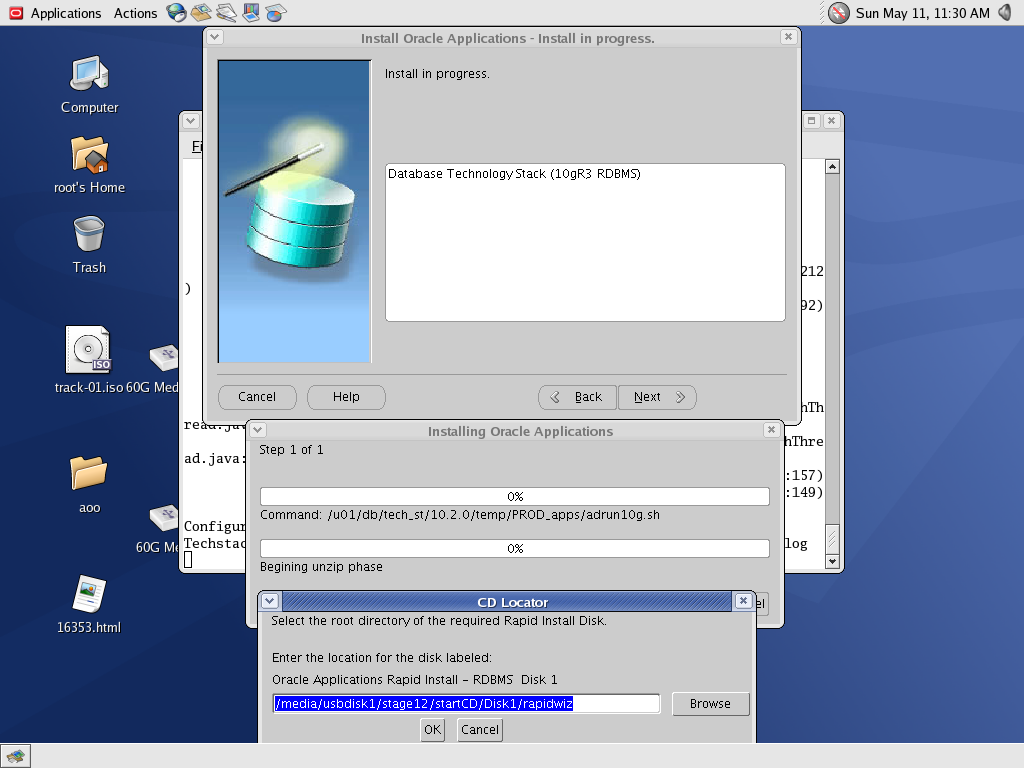Open Install Oracle Applications window menu arrow
1024x768 pixels.
[x=215, y=37]
